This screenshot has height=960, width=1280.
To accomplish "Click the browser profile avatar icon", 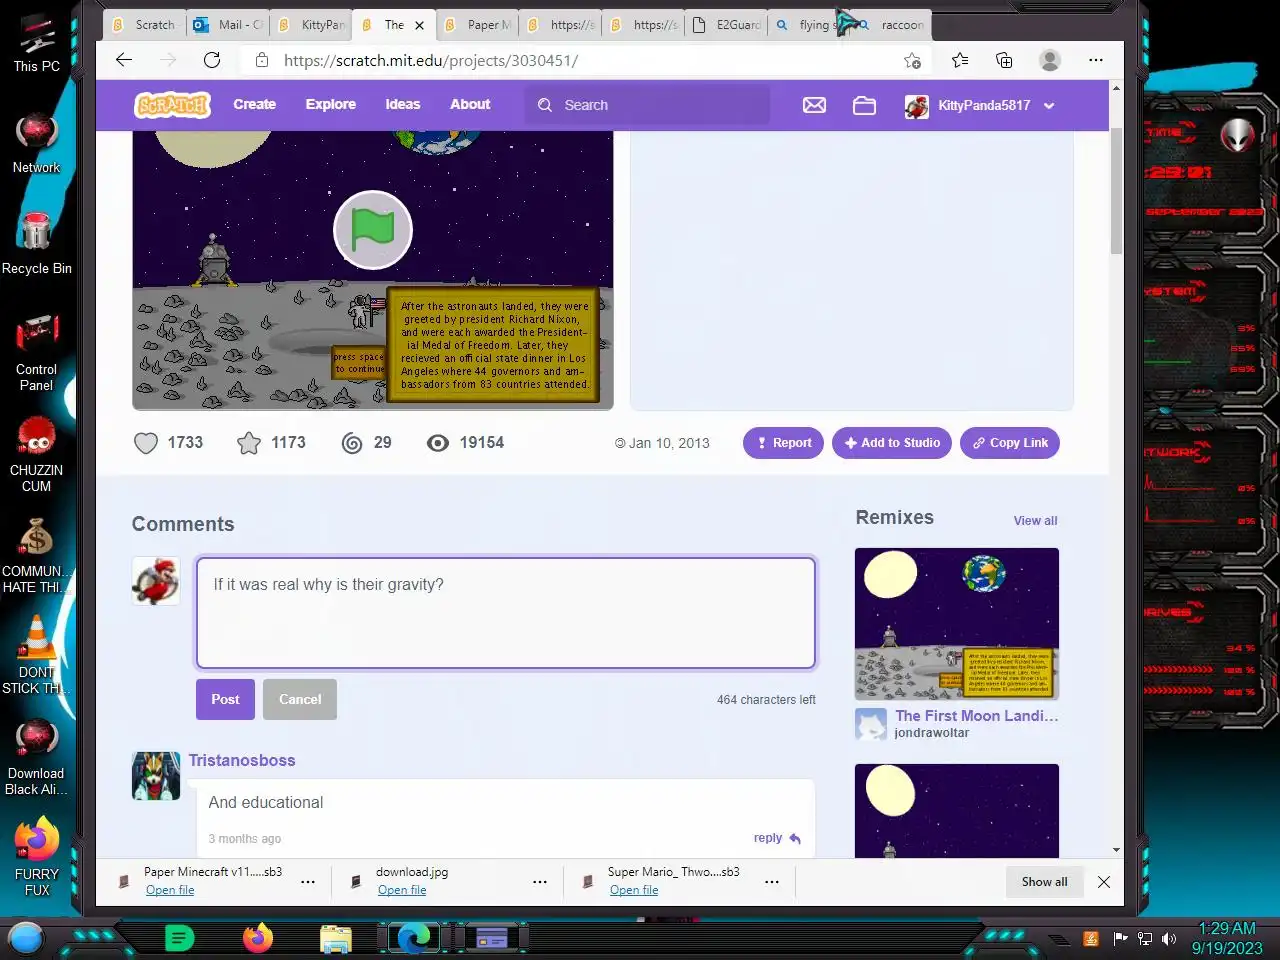I will click(x=1050, y=60).
